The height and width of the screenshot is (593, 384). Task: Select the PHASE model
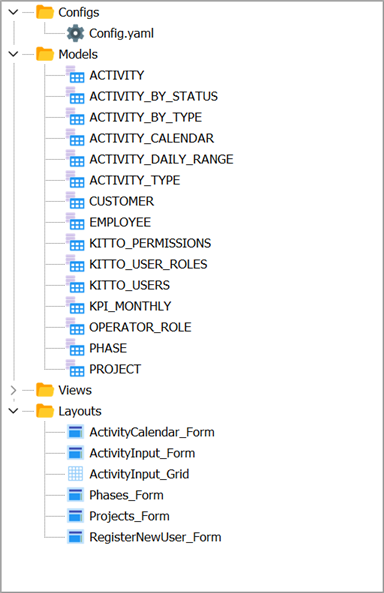click(x=108, y=348)
